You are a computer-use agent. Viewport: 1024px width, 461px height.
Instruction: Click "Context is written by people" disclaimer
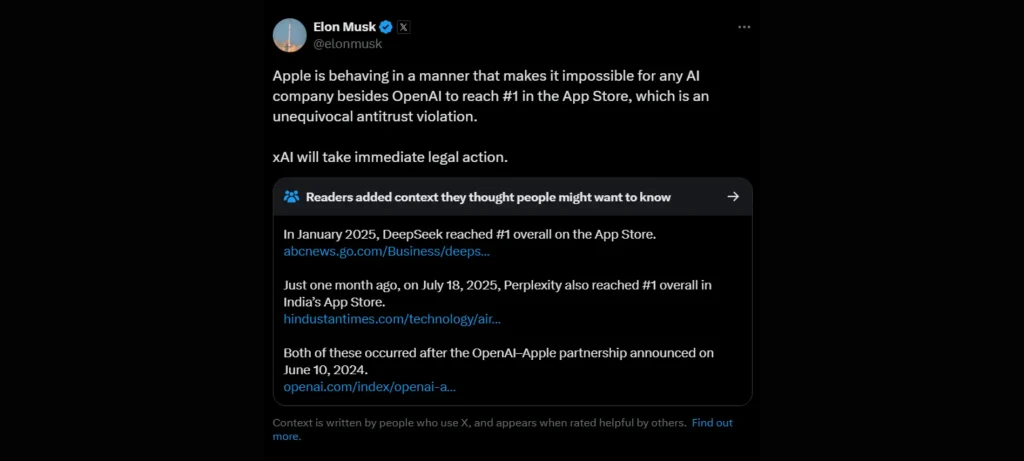(479, 423)
